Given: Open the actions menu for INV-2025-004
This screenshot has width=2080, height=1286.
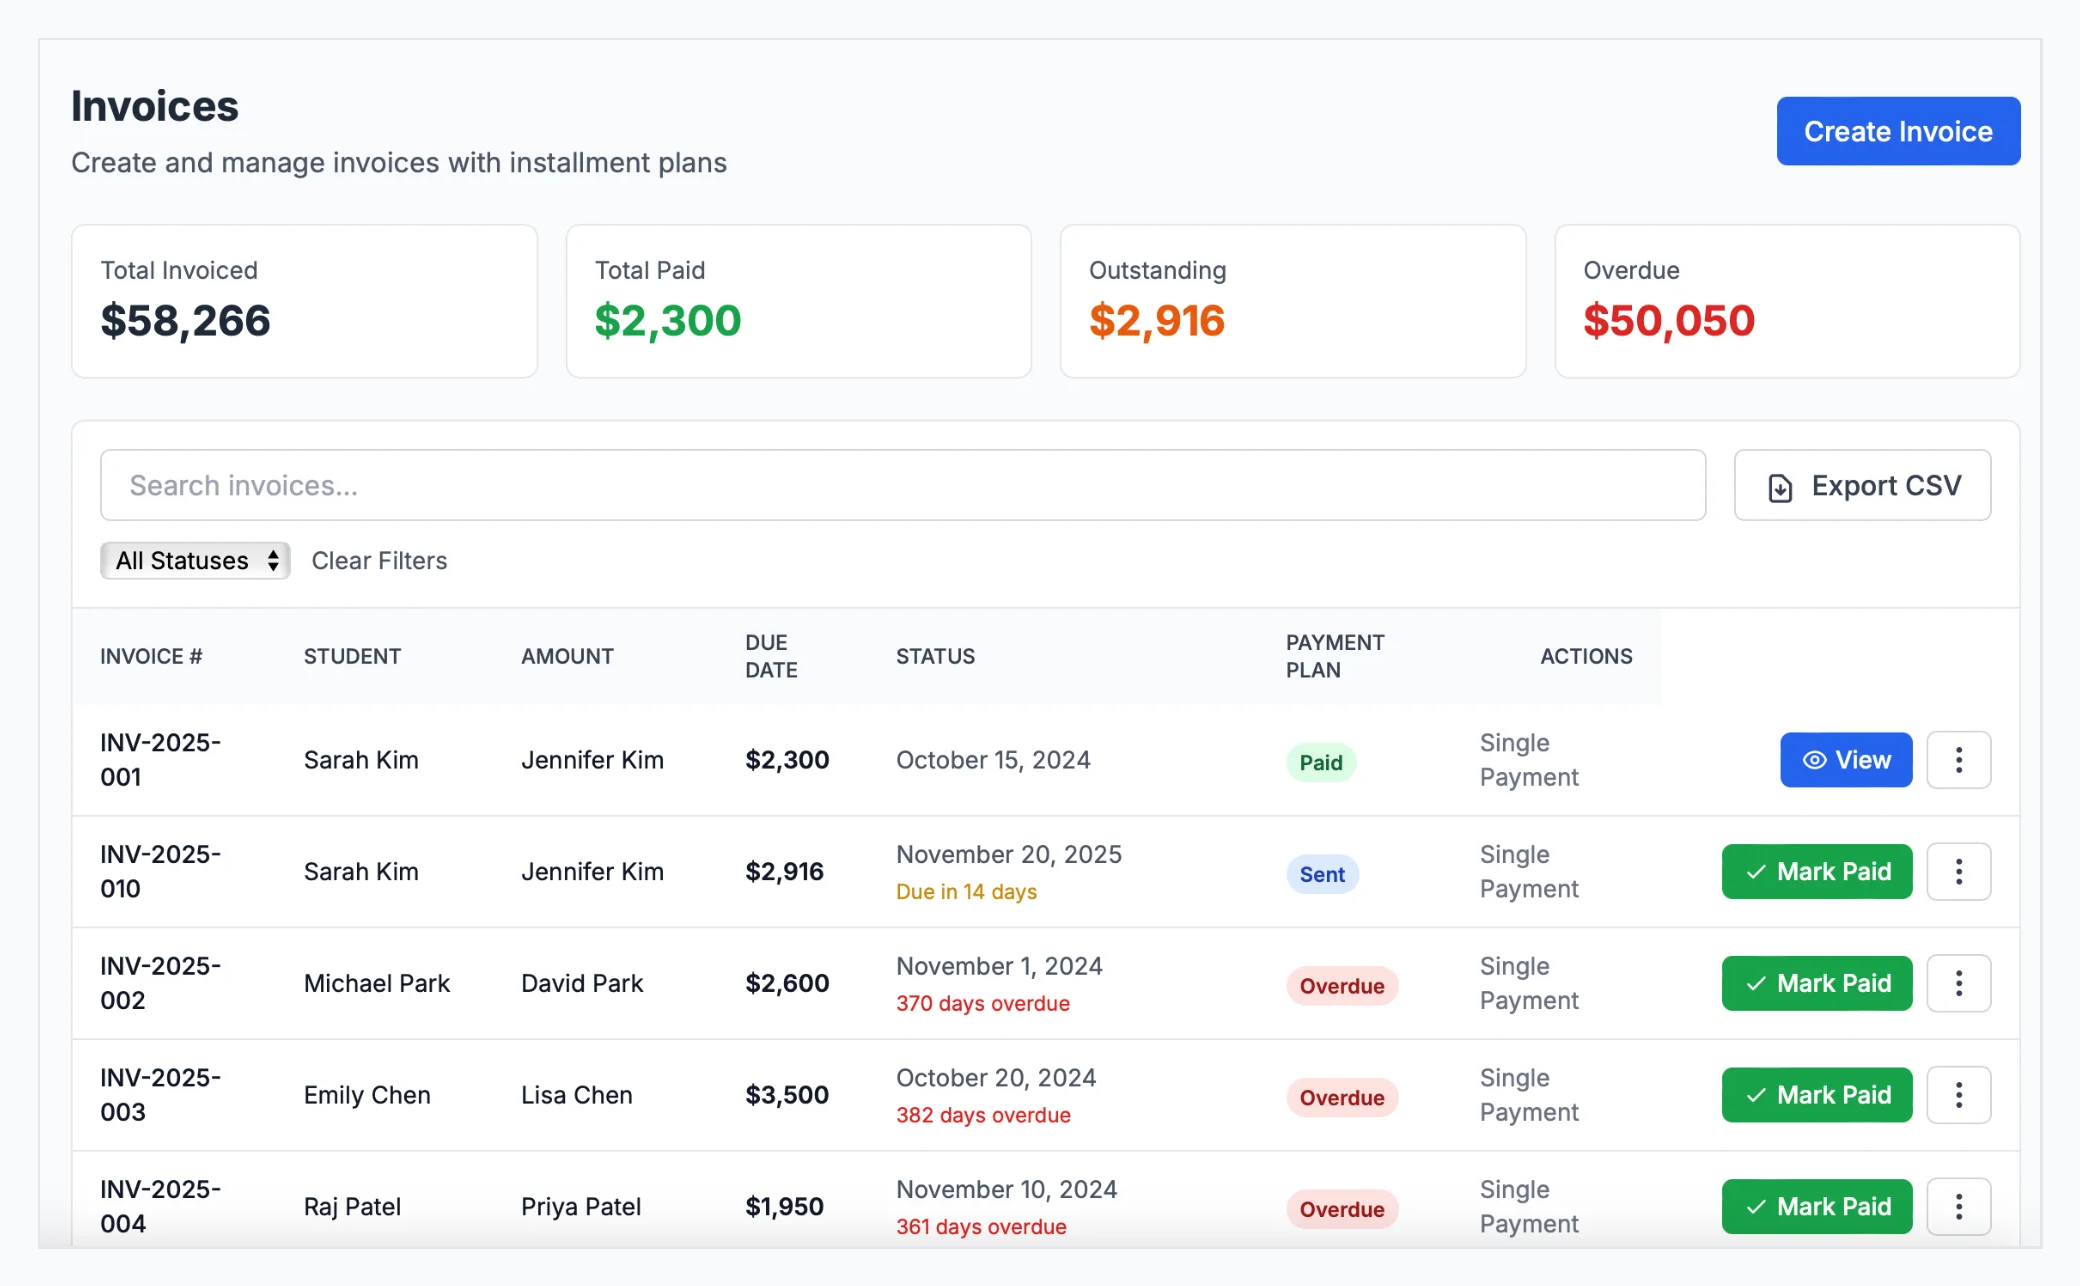Looking at the screenshot, I should [x=1959, y=1206].
